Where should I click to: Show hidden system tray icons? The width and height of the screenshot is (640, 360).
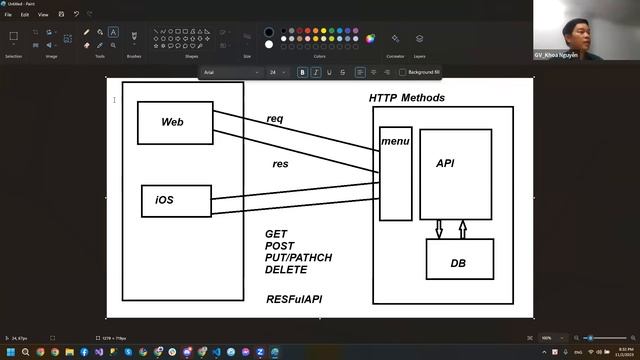544,352
